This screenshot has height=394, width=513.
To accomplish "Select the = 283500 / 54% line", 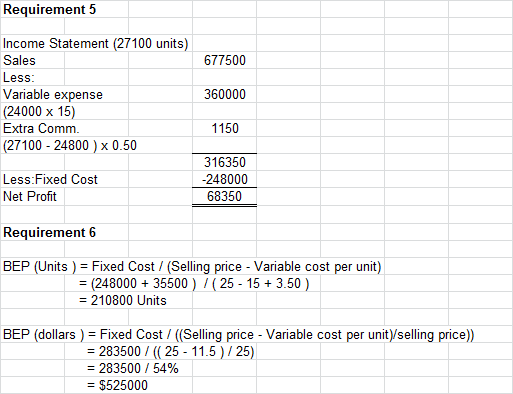I will tap(133, 369).
